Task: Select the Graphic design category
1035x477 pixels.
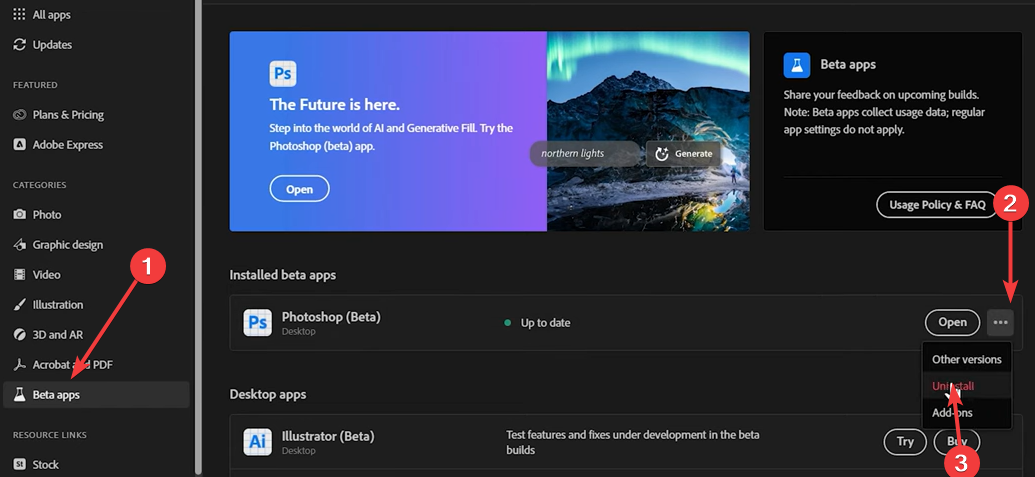Action: [58, 245]
